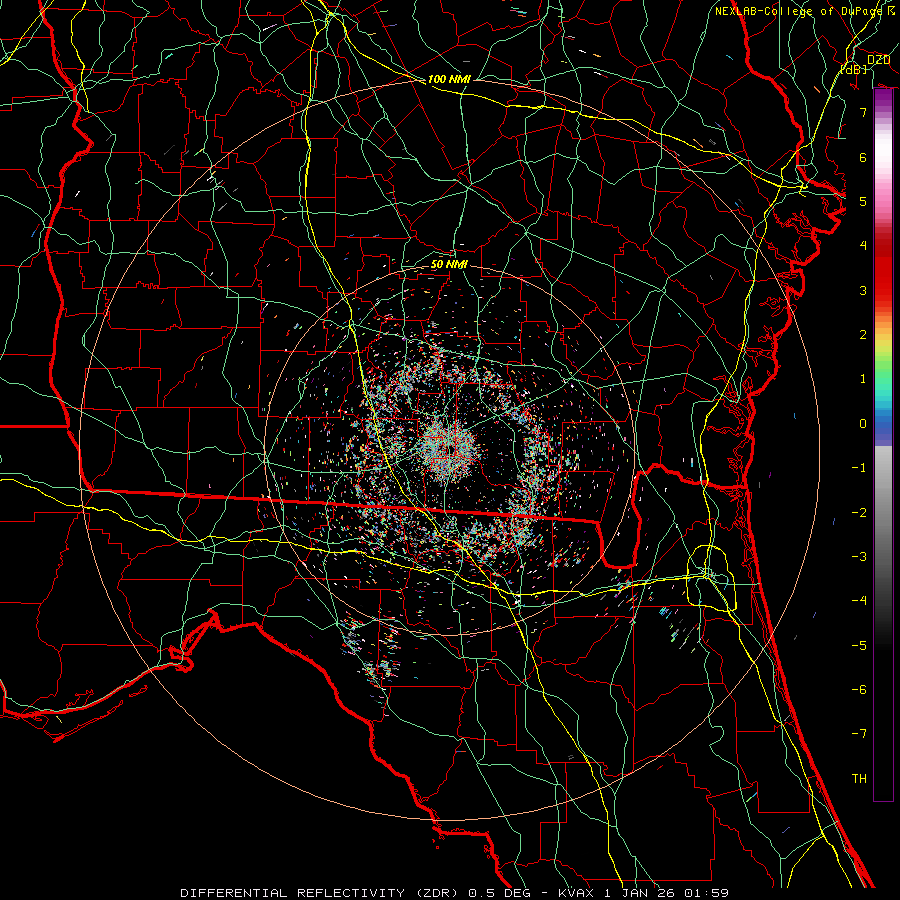
Task: Click the "TH" threshold label in legend
Action: coord(859,779)
